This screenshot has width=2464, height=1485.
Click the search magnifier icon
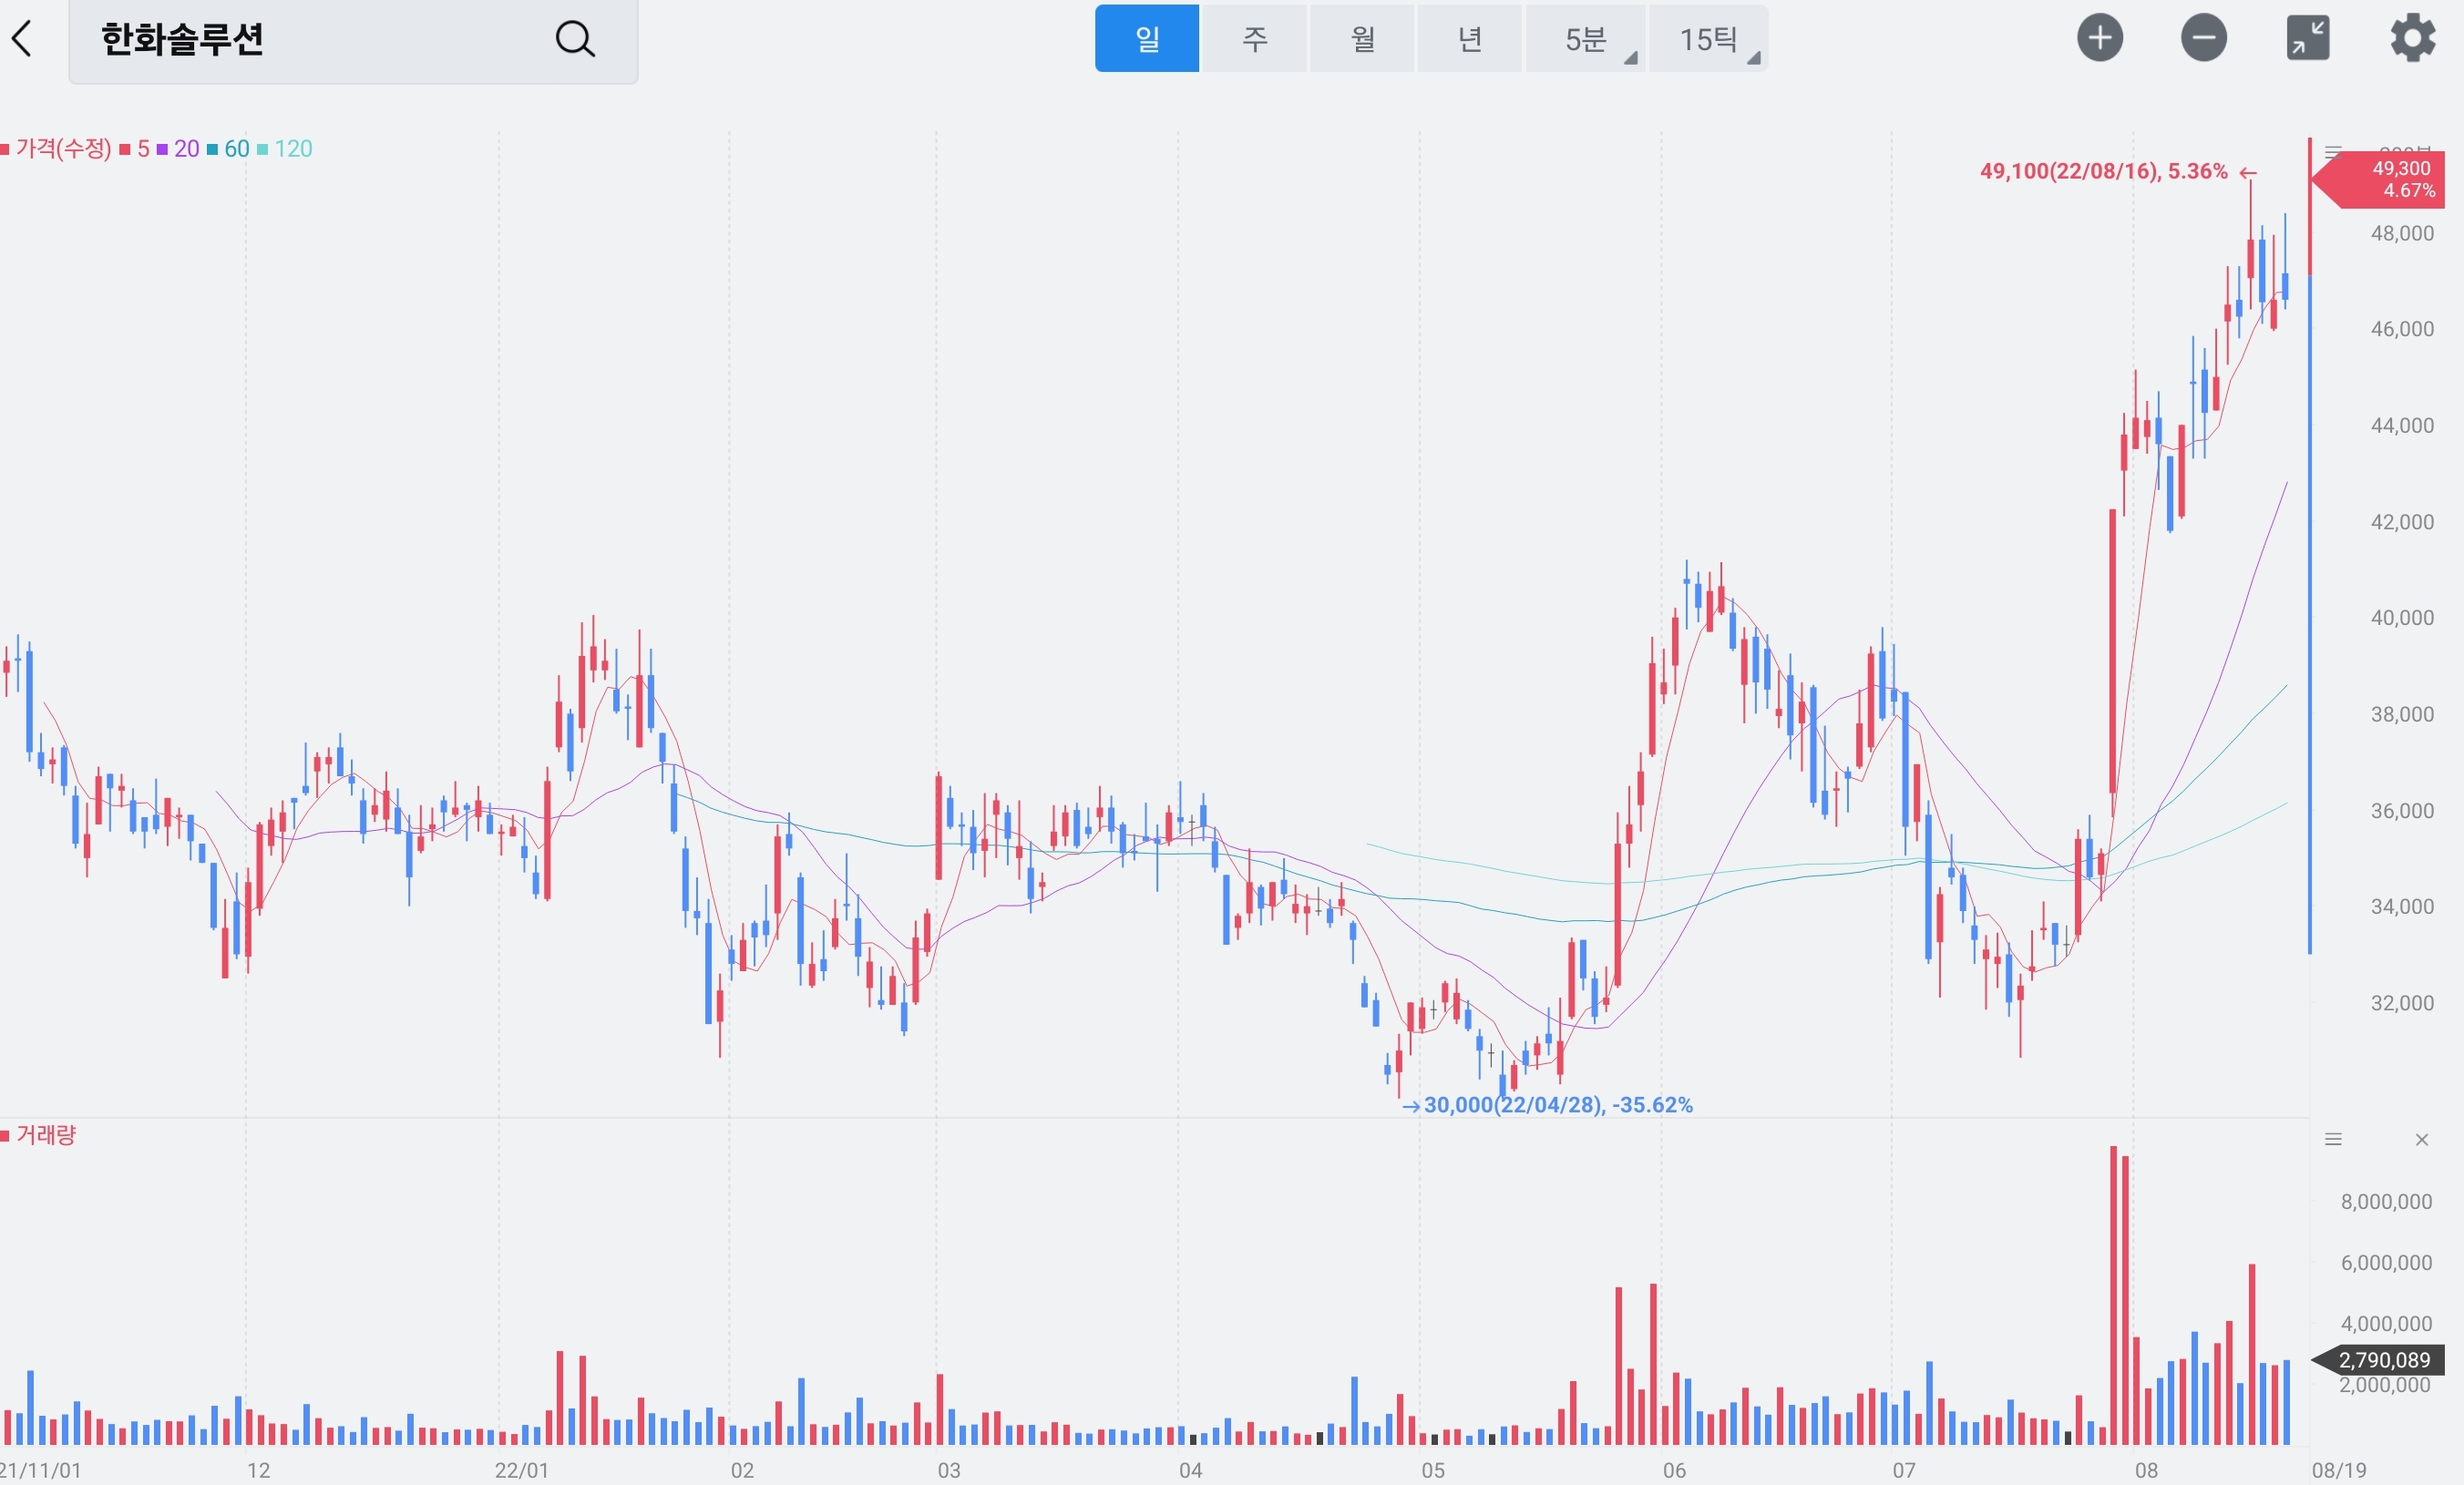(575, 39)
